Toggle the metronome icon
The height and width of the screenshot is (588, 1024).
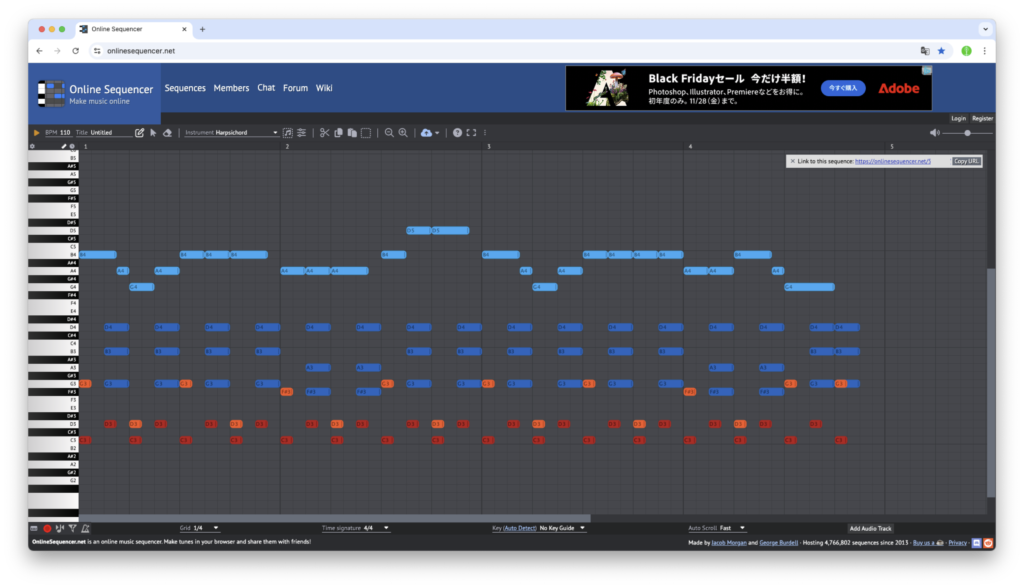(x=86, y=528)
